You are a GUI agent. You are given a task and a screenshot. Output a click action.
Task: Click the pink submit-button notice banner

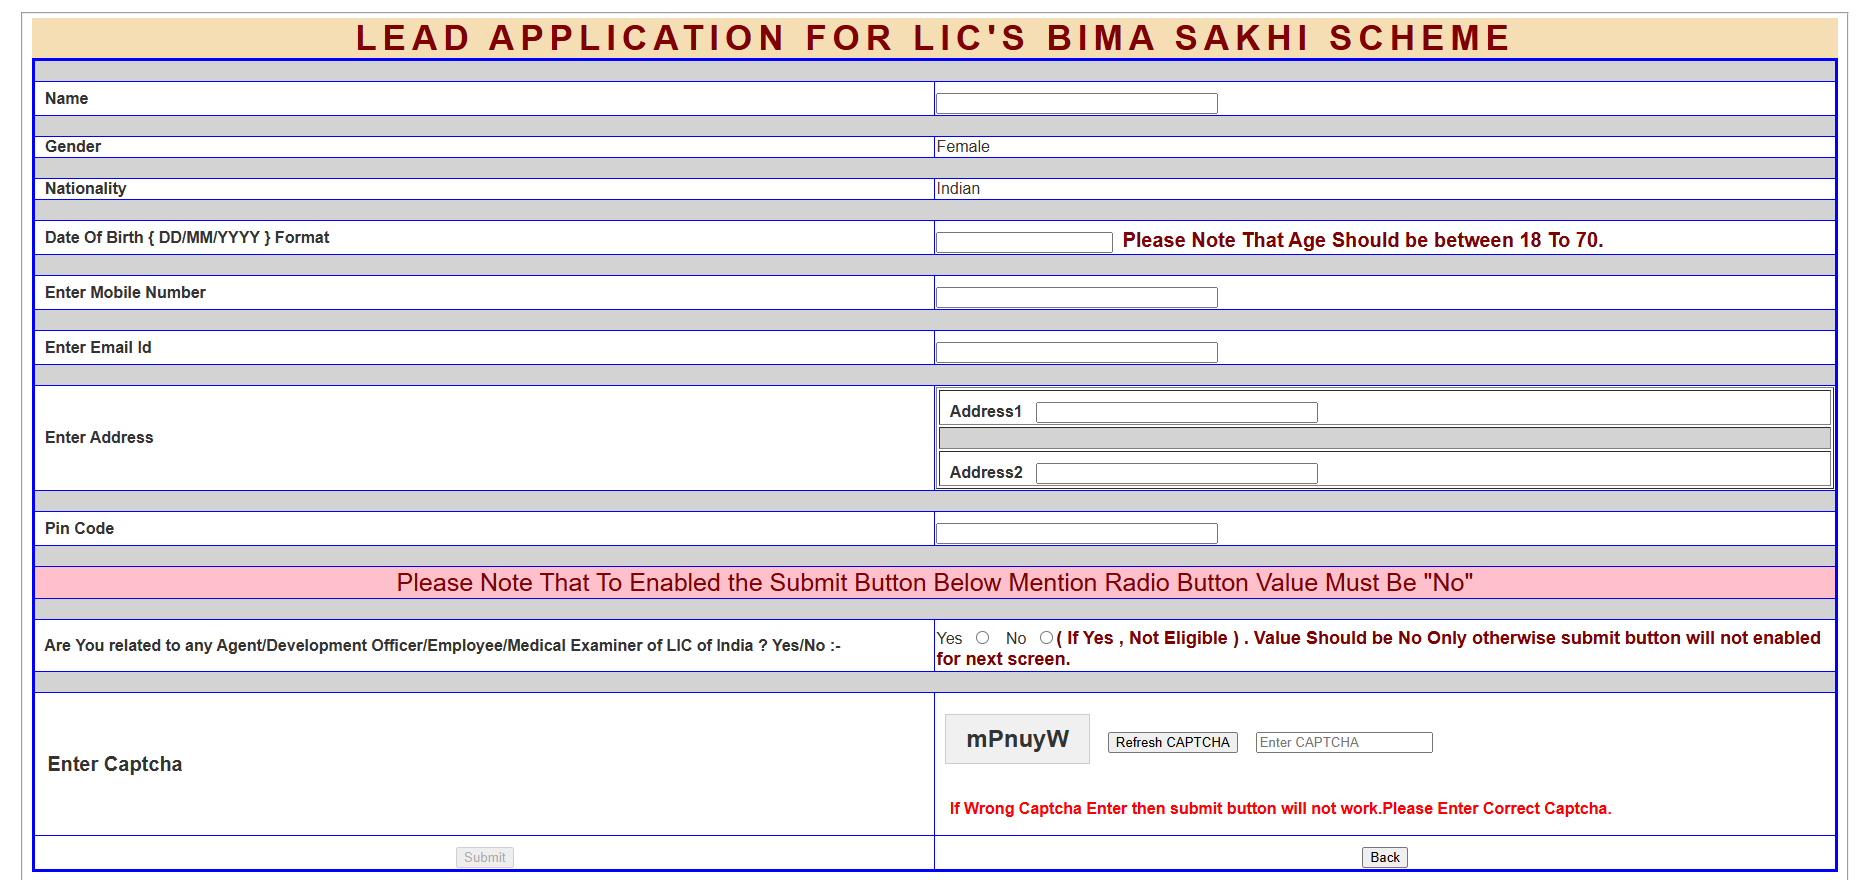pyautogui.click(x=934, y=583)
